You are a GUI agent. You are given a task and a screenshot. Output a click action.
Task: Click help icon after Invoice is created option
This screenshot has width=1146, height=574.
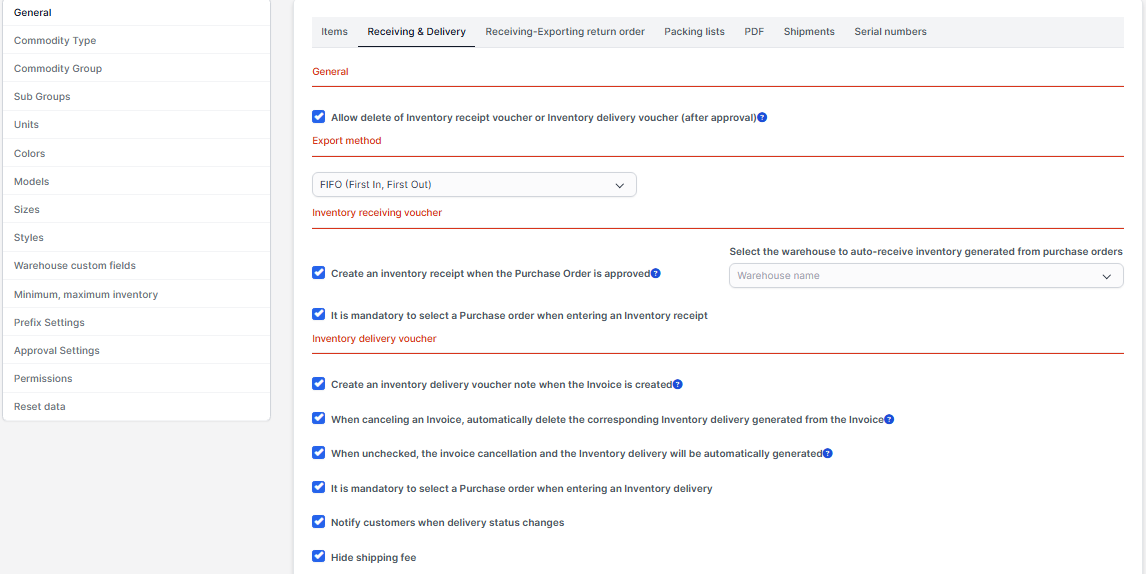[678, 384]
